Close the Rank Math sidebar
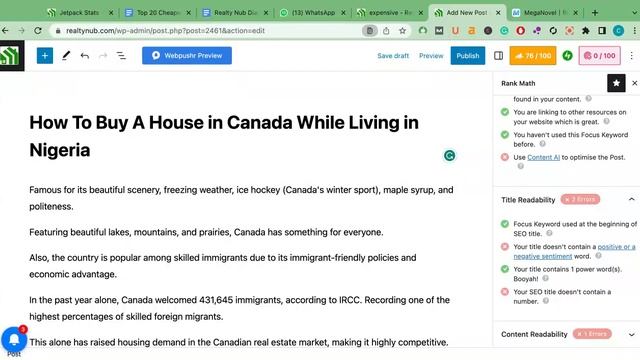The width and height of the screenshot is (640, 360). point(634,83)
